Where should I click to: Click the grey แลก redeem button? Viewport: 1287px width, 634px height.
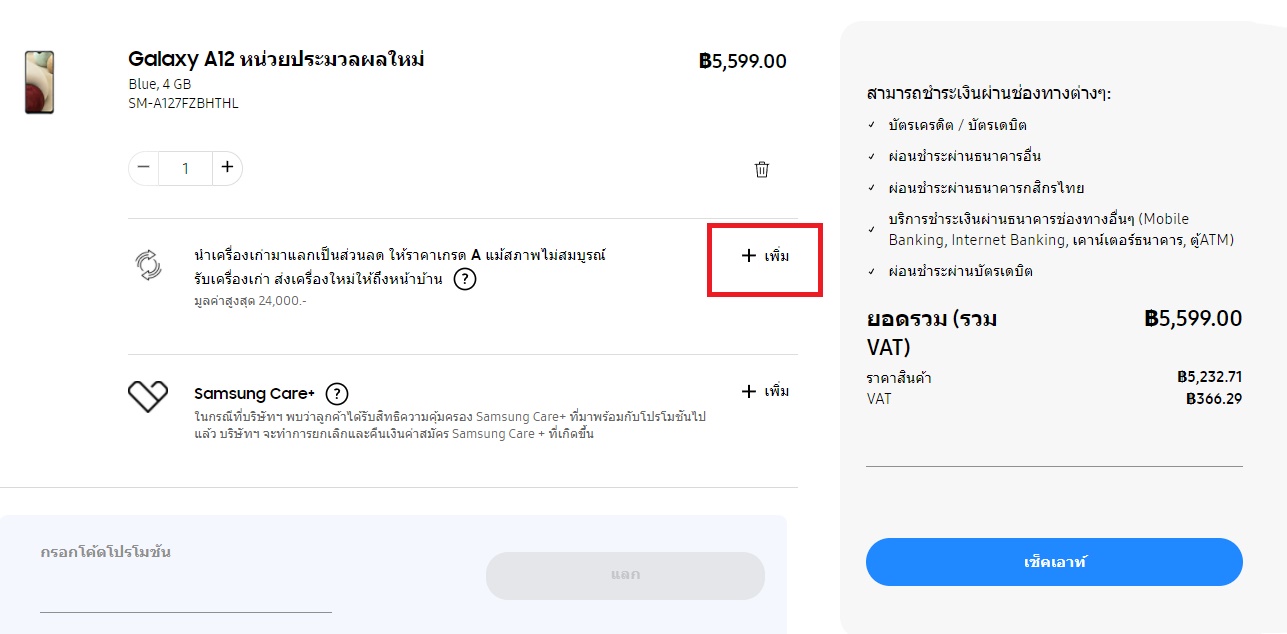point(625,575)
